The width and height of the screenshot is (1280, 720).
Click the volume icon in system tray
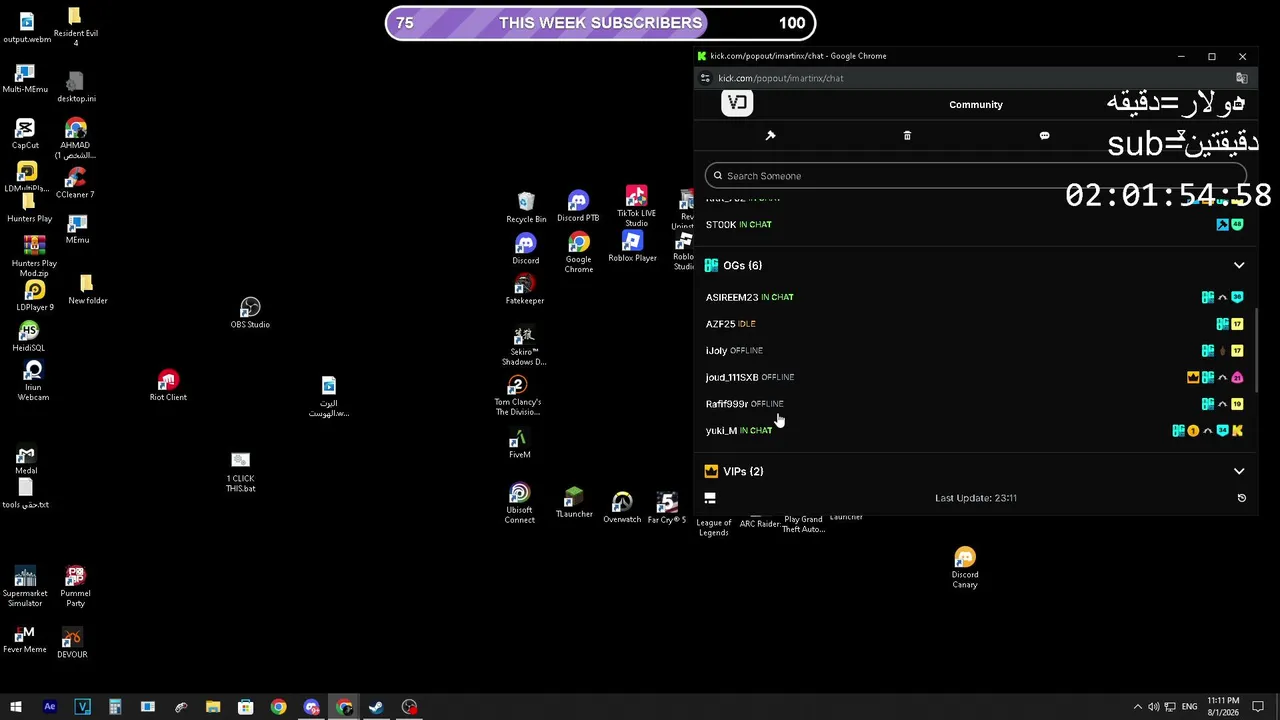[x=1154, y=707]
